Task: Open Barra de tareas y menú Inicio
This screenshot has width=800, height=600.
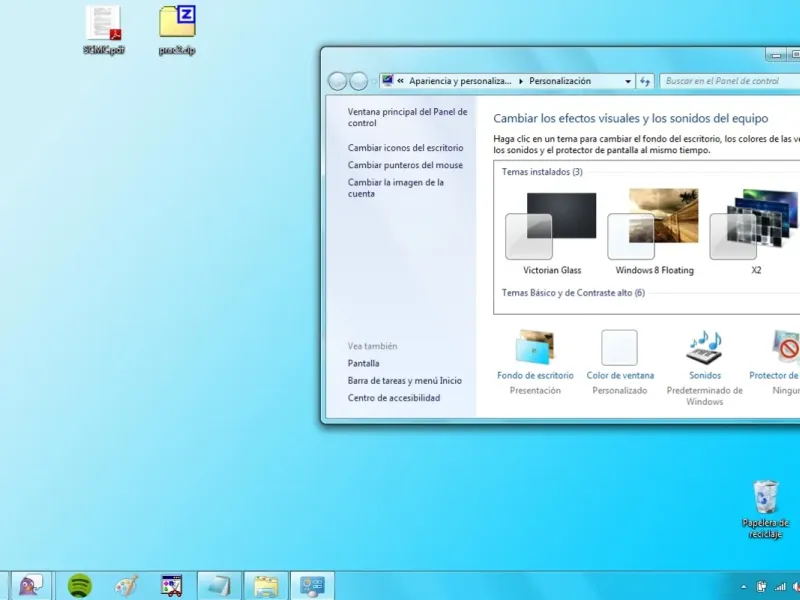Action: [405, 381]
